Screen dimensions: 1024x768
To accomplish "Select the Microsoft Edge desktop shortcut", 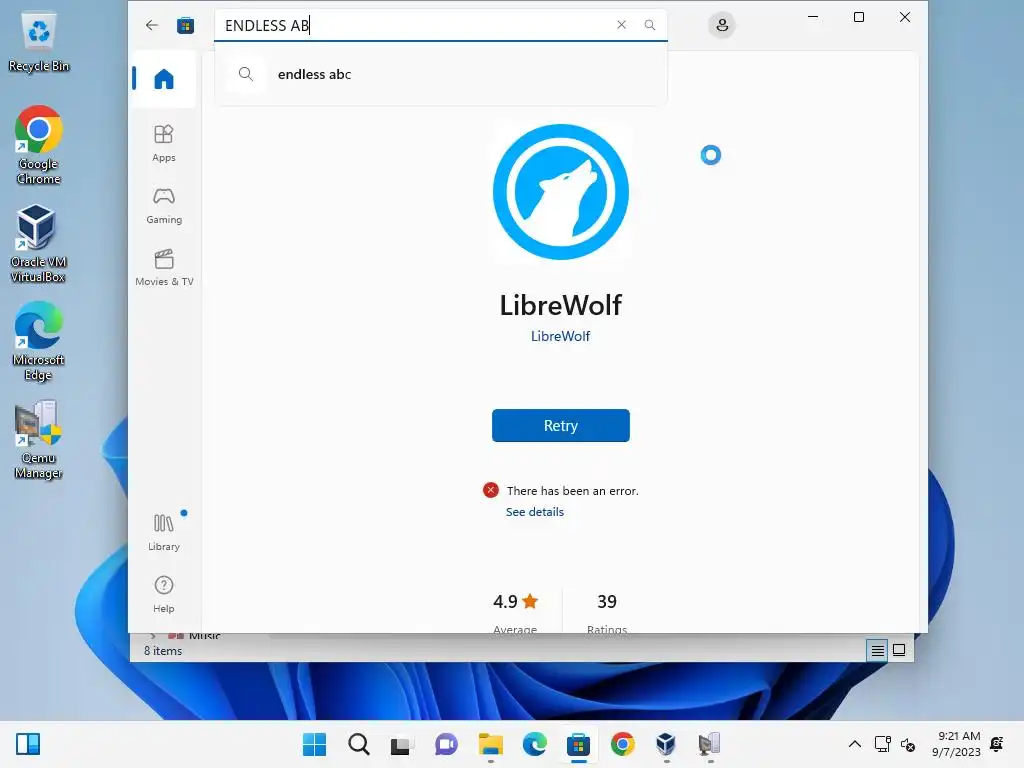I will pyautogui.click(x=38, y=341).
